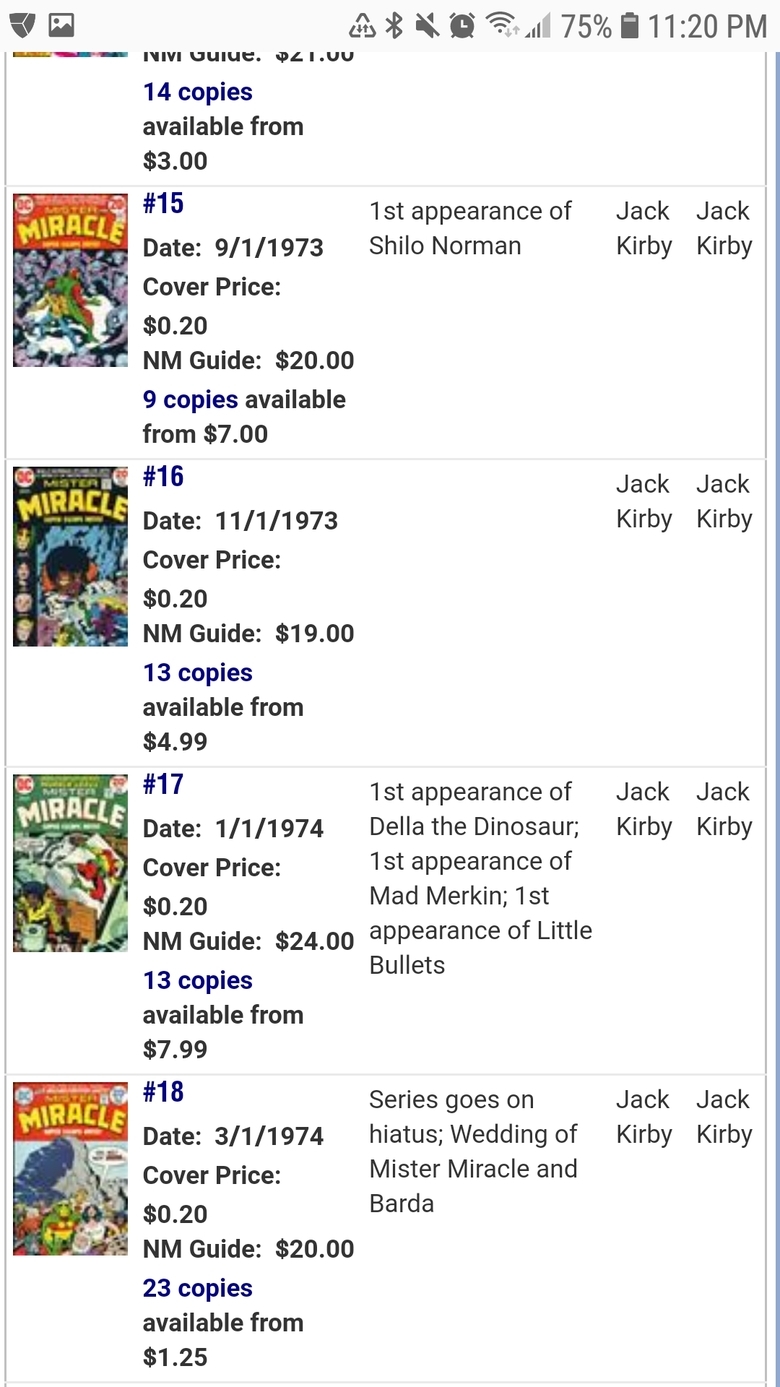Tap the battery indicator icon
This screenshot has height=1387, width=780.
coord(629,26)
